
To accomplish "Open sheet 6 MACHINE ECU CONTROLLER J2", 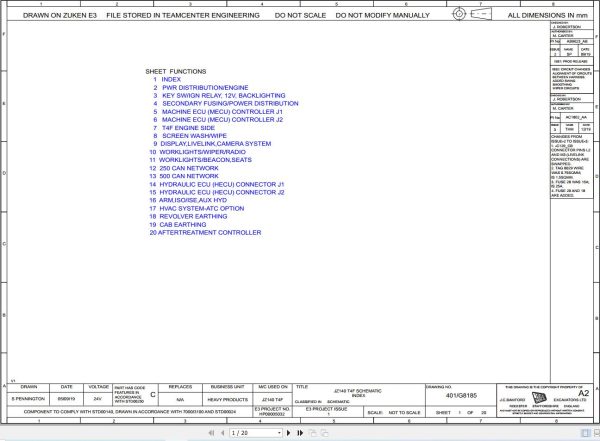I will pyautogui.click(x=218, y=120).
